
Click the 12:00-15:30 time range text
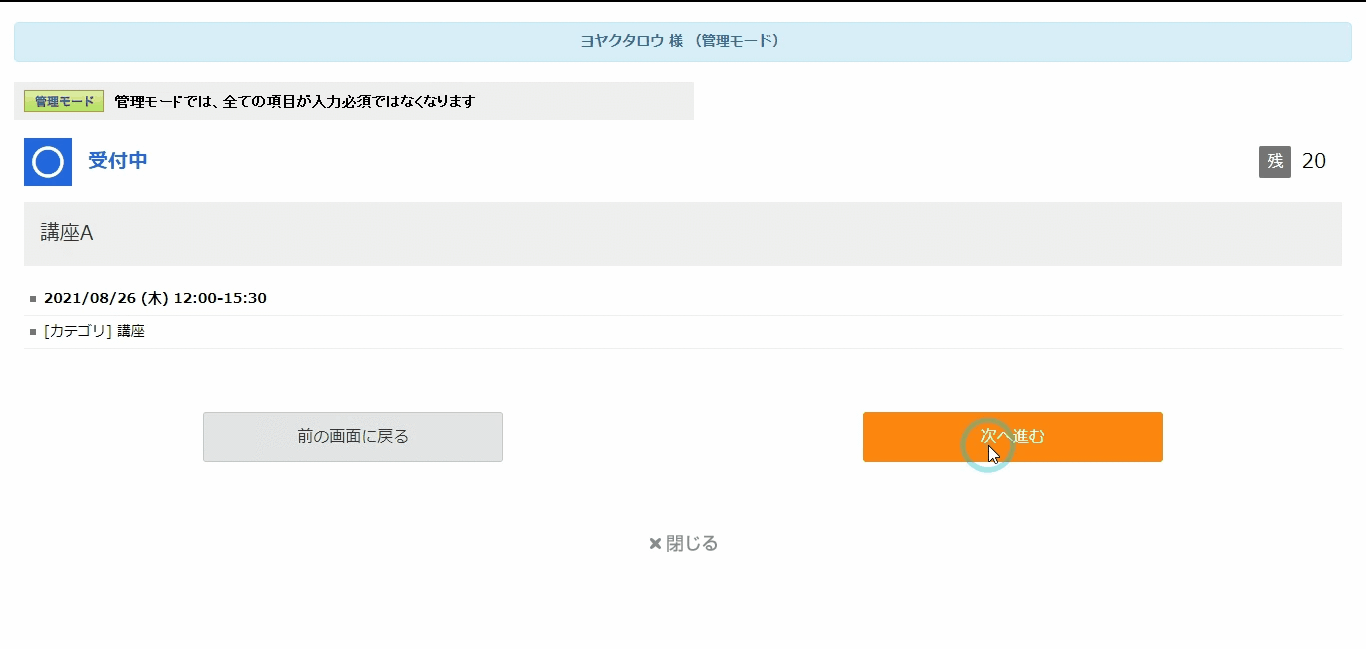(x=221, y=297)
